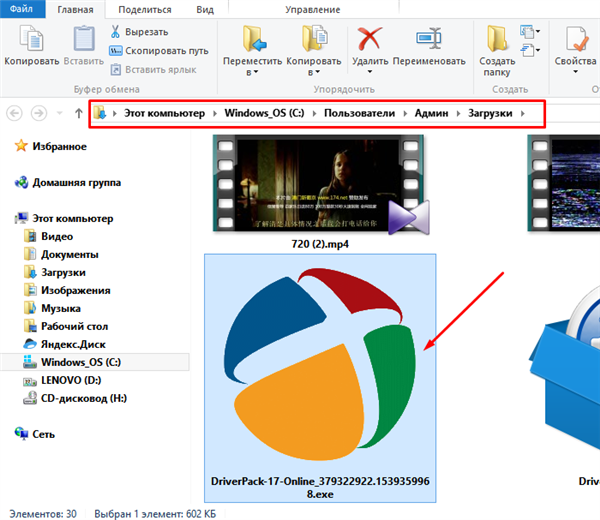Click the Создать папку folder icon
This screenshot has width=600, height=520.
(497, 39)
